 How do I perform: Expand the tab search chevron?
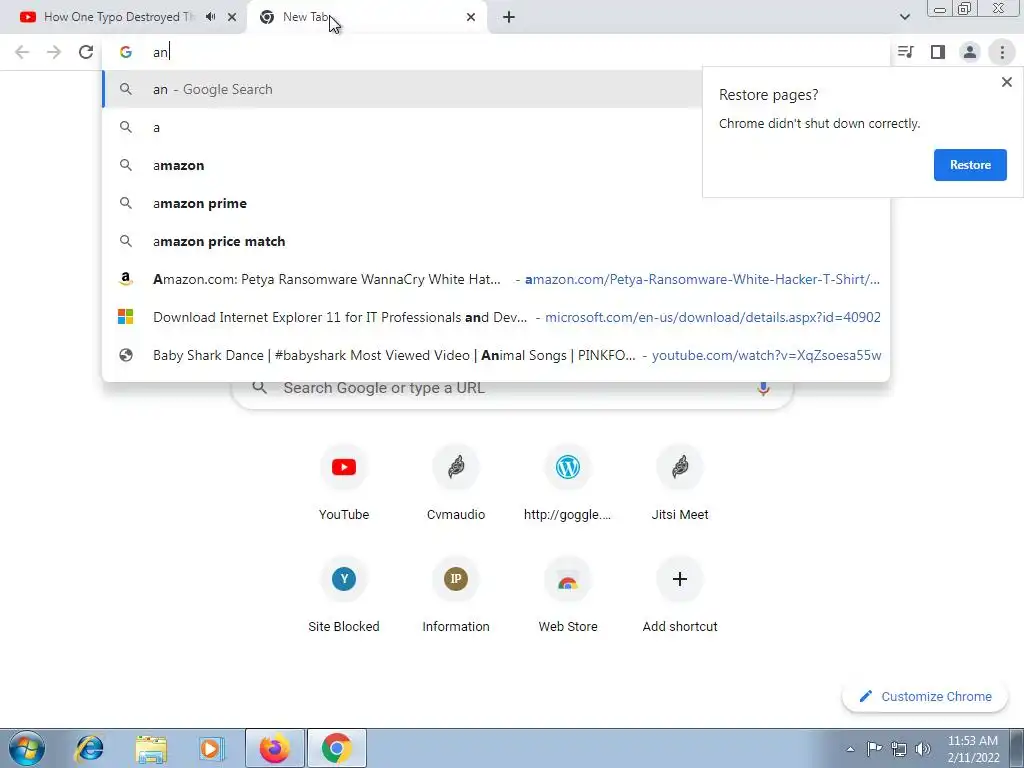[x=904, y=17]
